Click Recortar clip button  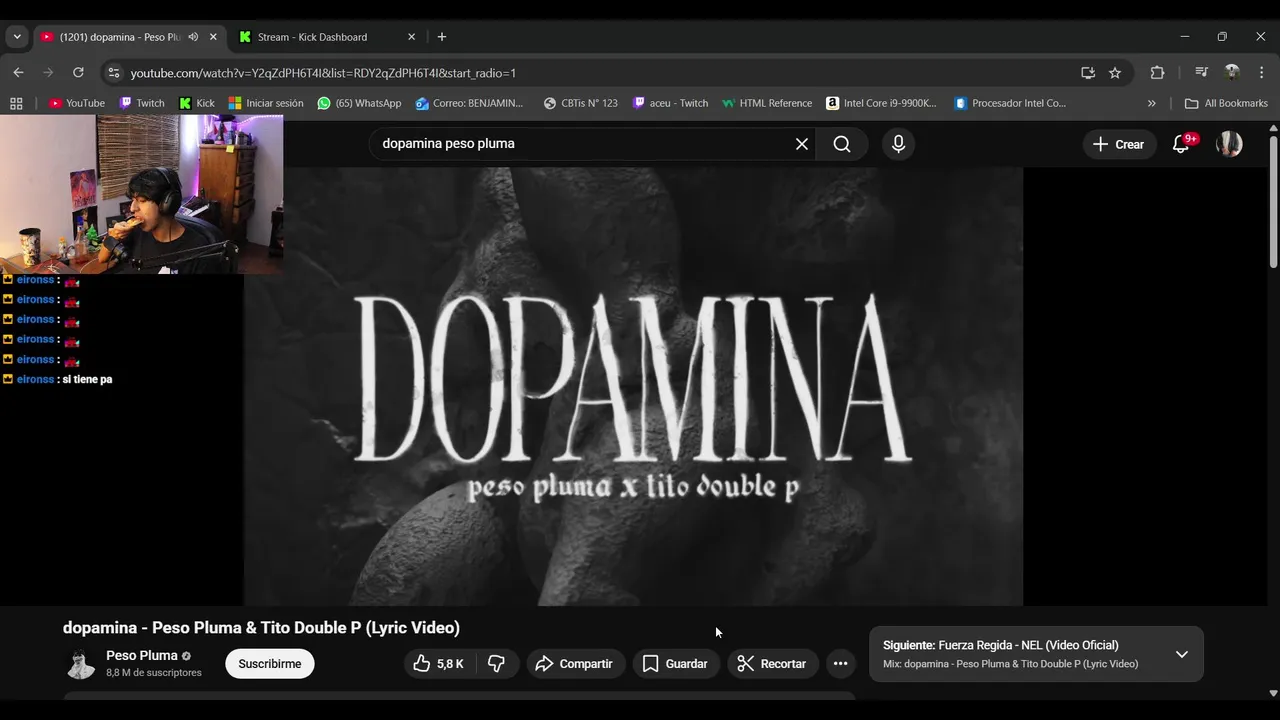click(771, 664)
